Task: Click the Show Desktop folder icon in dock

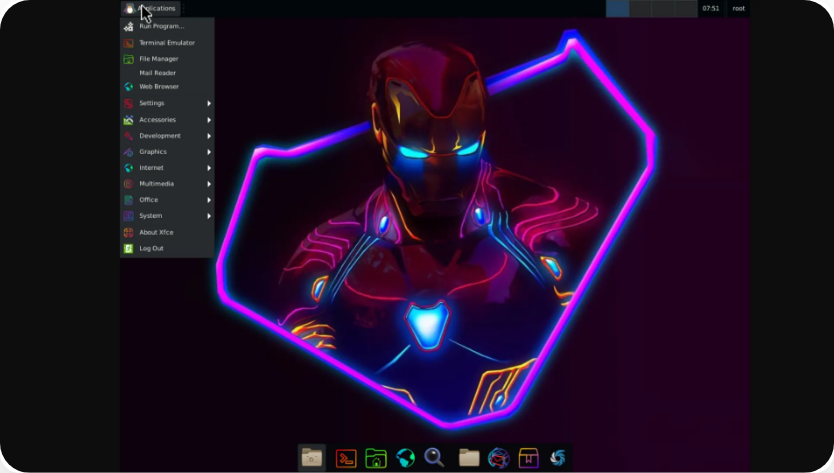Action: point(312,458)
